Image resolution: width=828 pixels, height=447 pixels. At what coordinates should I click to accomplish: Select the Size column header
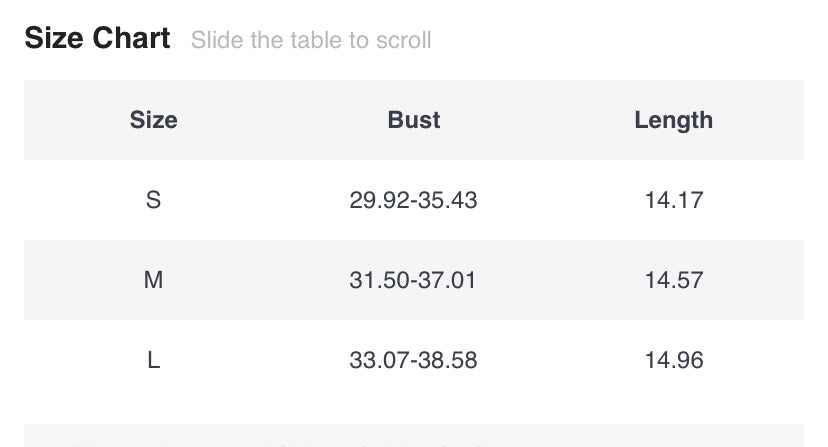[153, 120]
